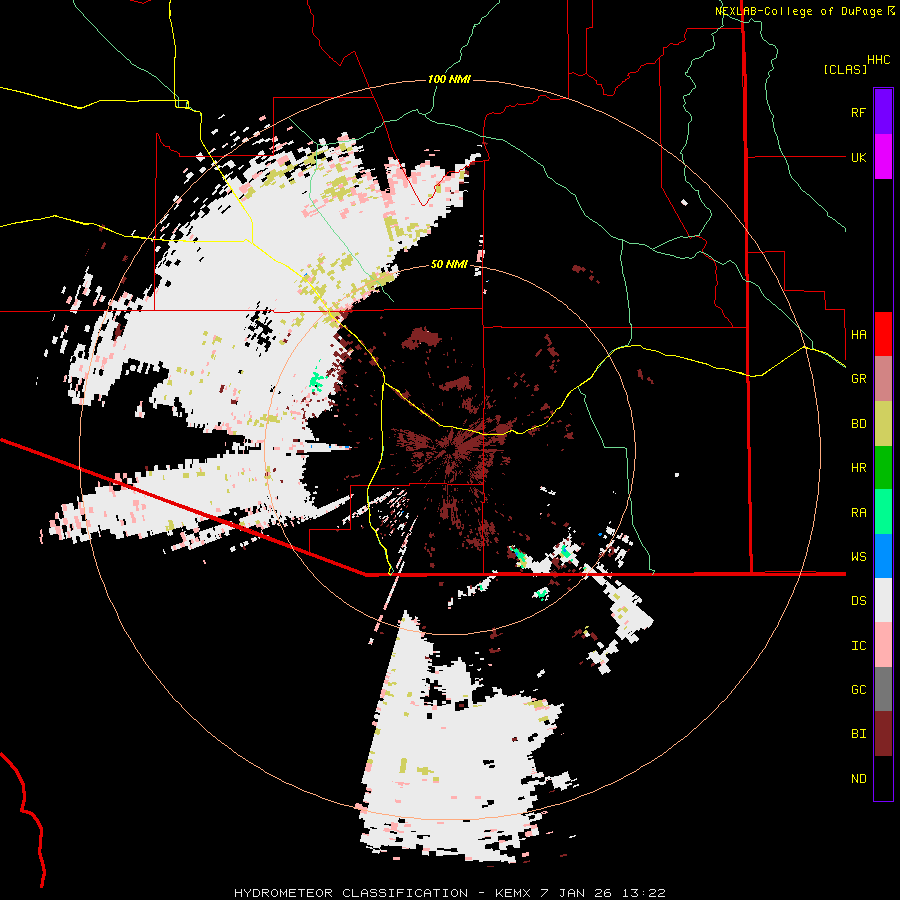The width and height of the screenshot is (900, 900).
Task: Click the 100 NMI range ring label
Action: 449,79
